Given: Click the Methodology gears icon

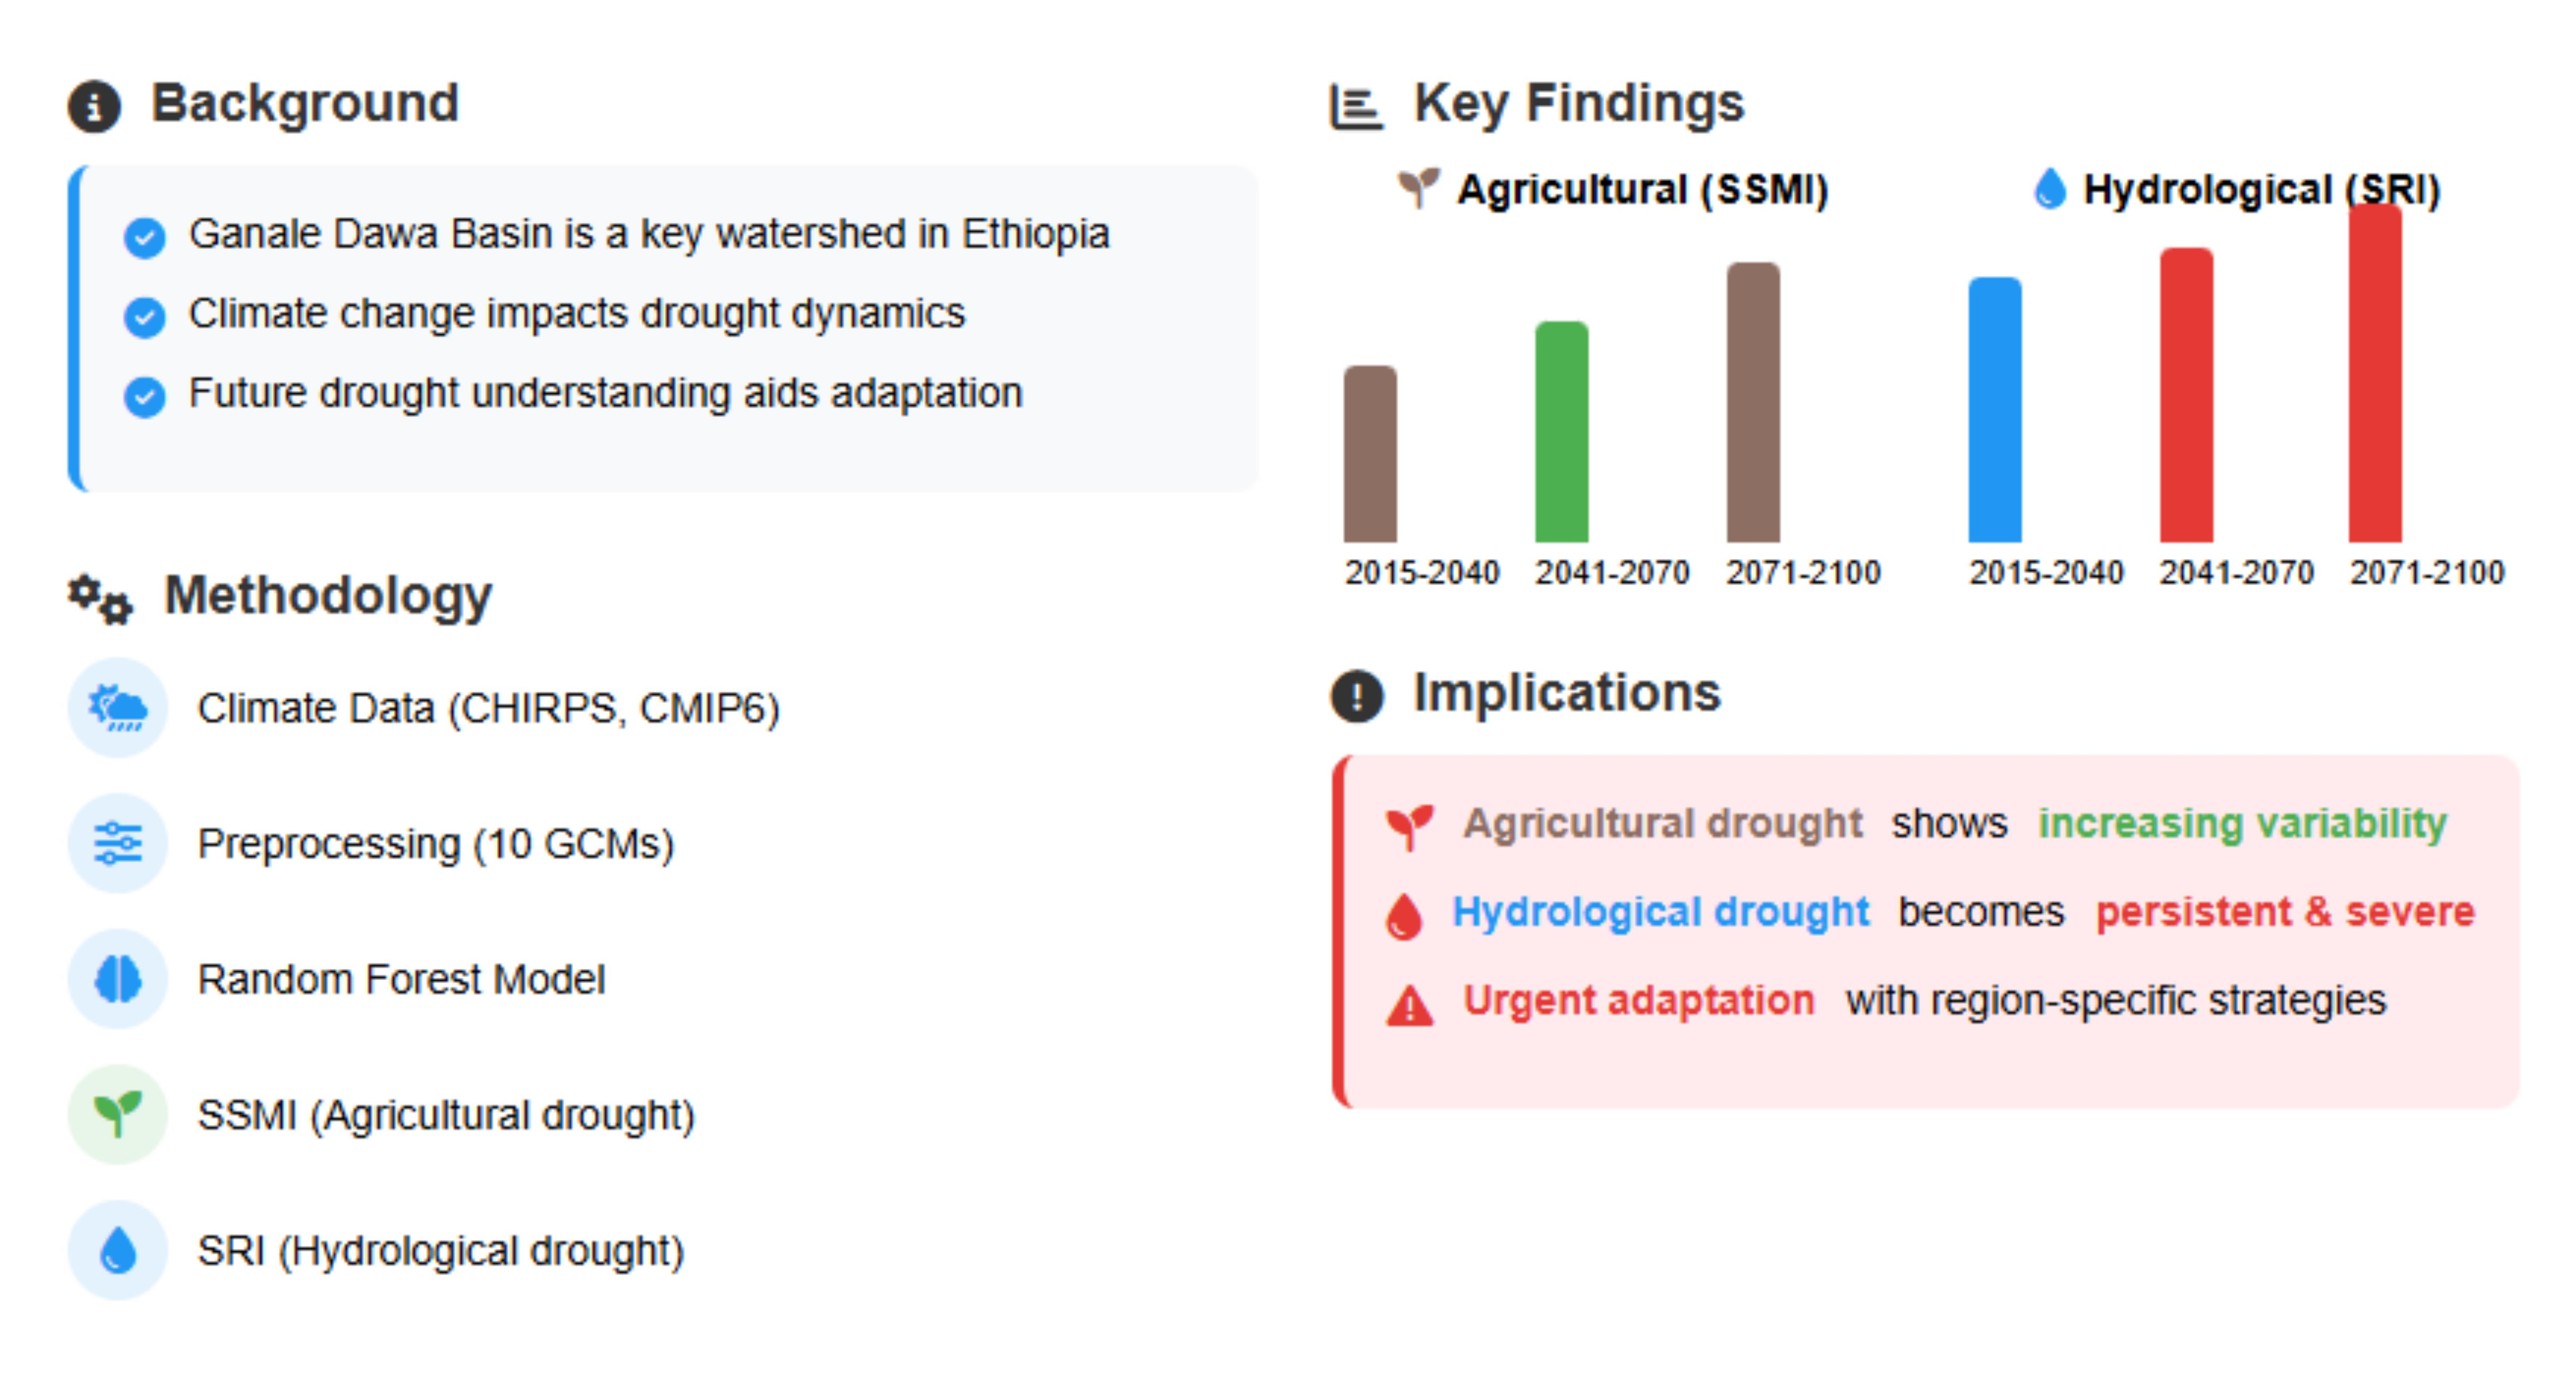Looking at the screenshot, I should pos(100,598).
